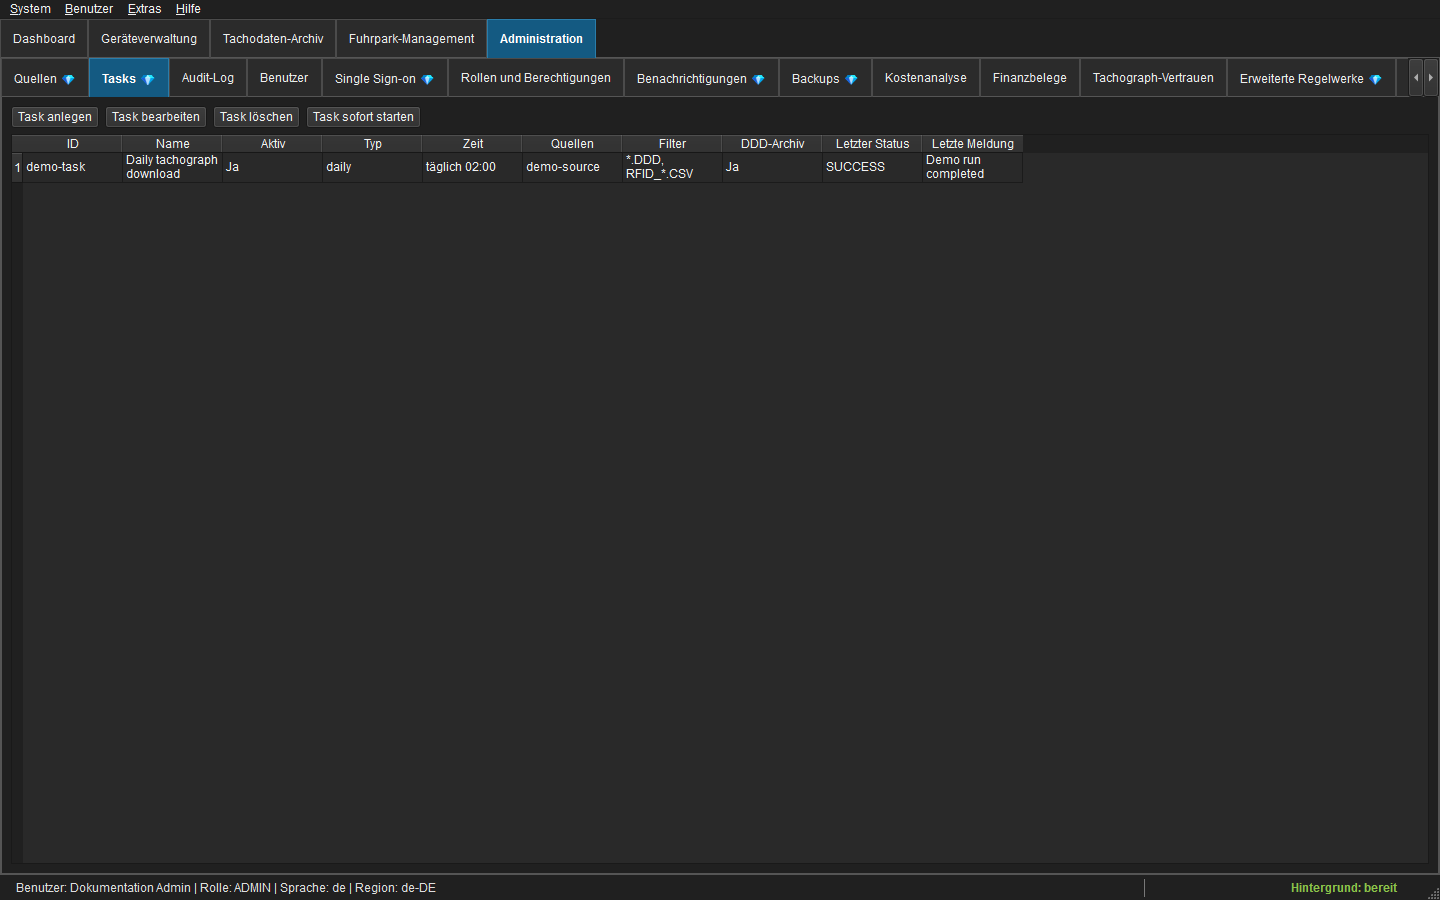Open the Tachodaten-Archiv tab
The image size is (1440, 900).
pos(273,39)
